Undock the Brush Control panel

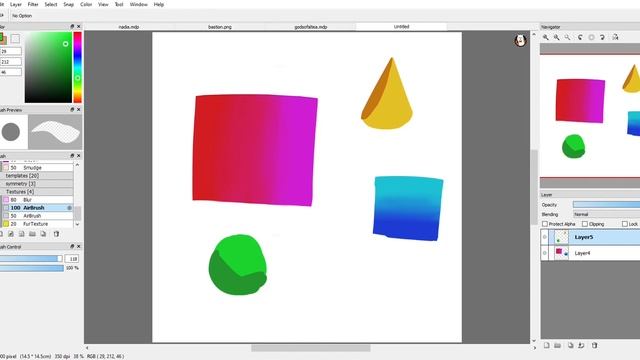click(72, 247)
